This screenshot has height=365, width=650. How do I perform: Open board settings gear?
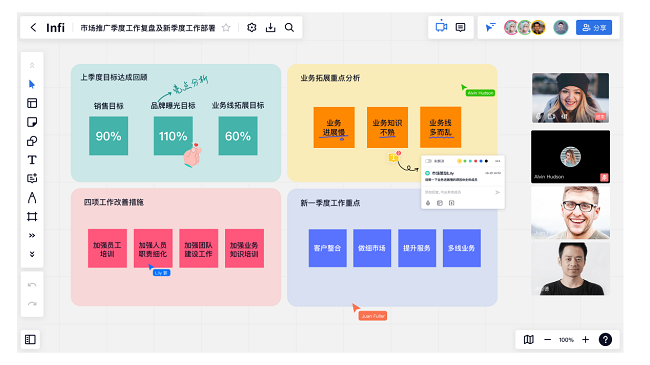click(252, 27)
